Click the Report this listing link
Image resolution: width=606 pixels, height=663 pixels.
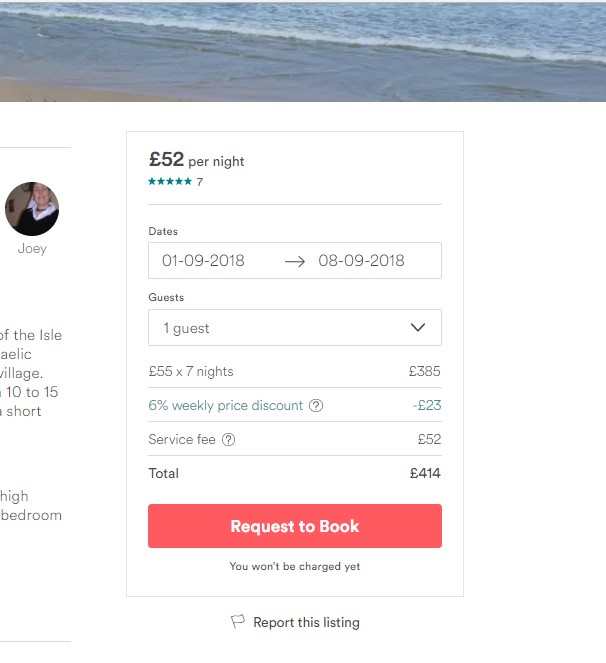(306, 622)
